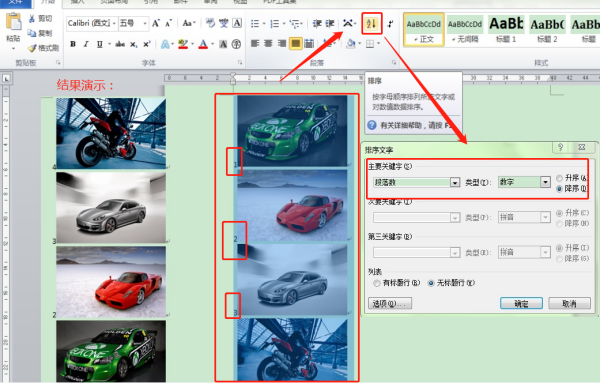This screenshot has height=383, width=600.
Task: Select the green race car image at top
Action: [292, 130]
